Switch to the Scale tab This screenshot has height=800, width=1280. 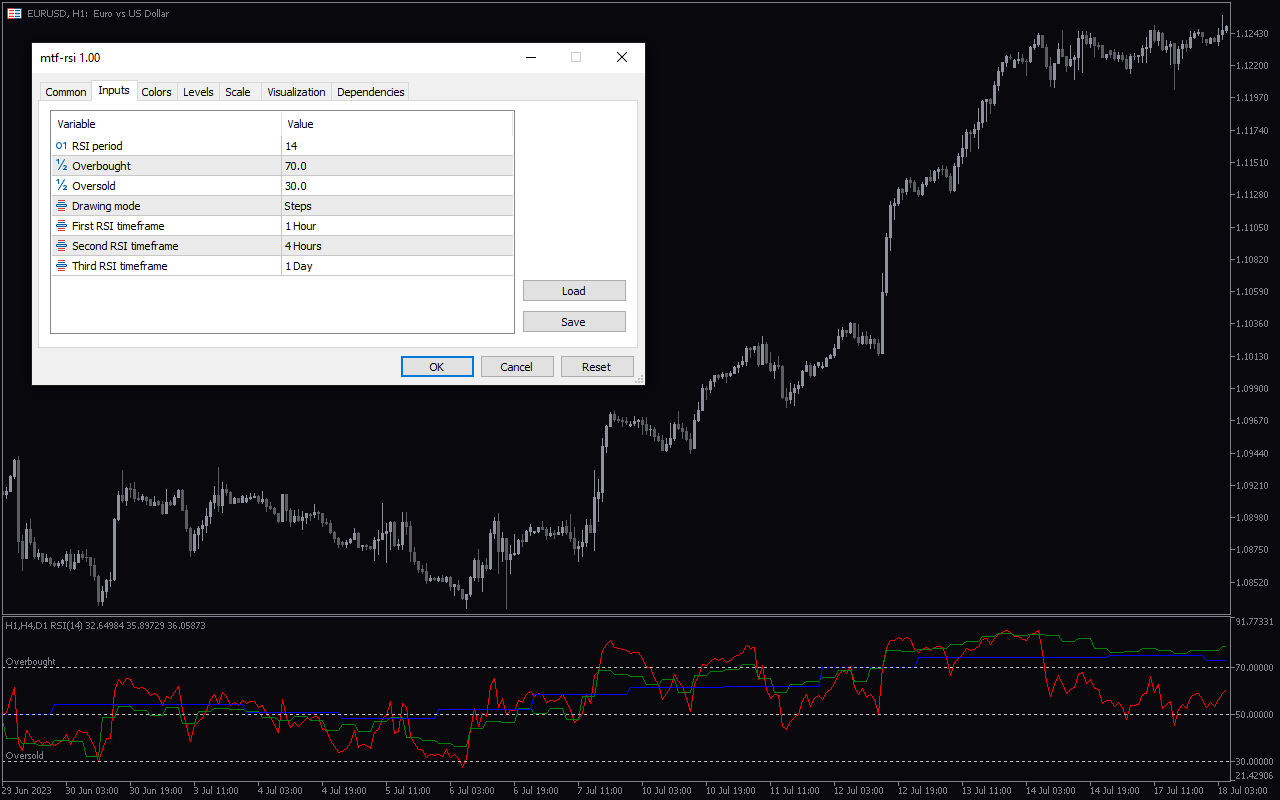pos(238,92)
